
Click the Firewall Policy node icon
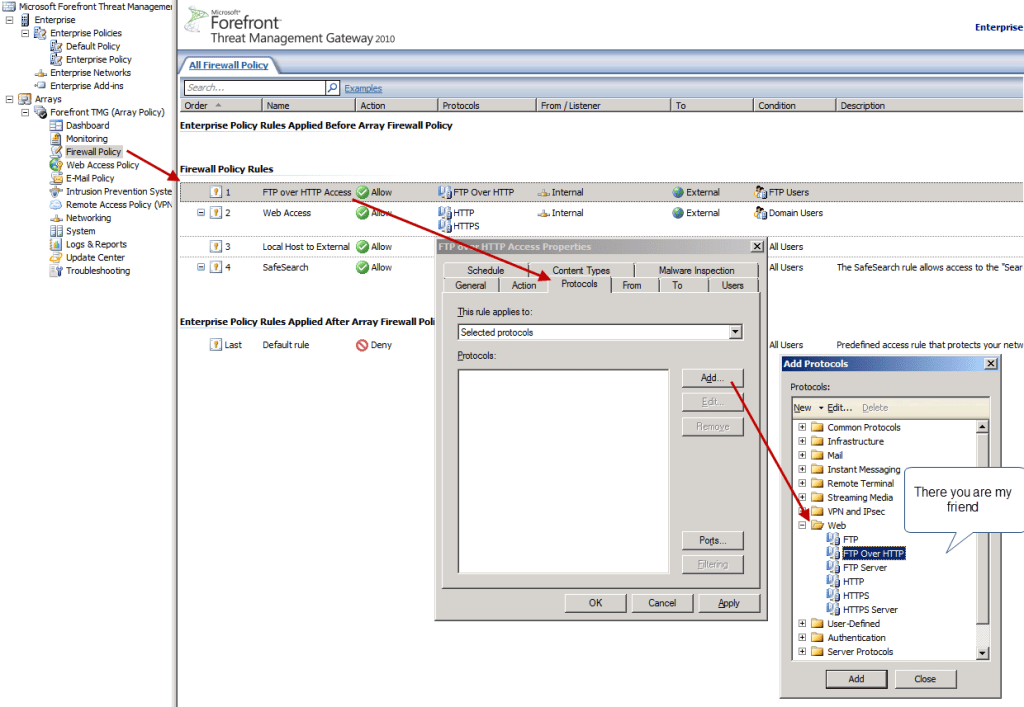pos(56,151)
